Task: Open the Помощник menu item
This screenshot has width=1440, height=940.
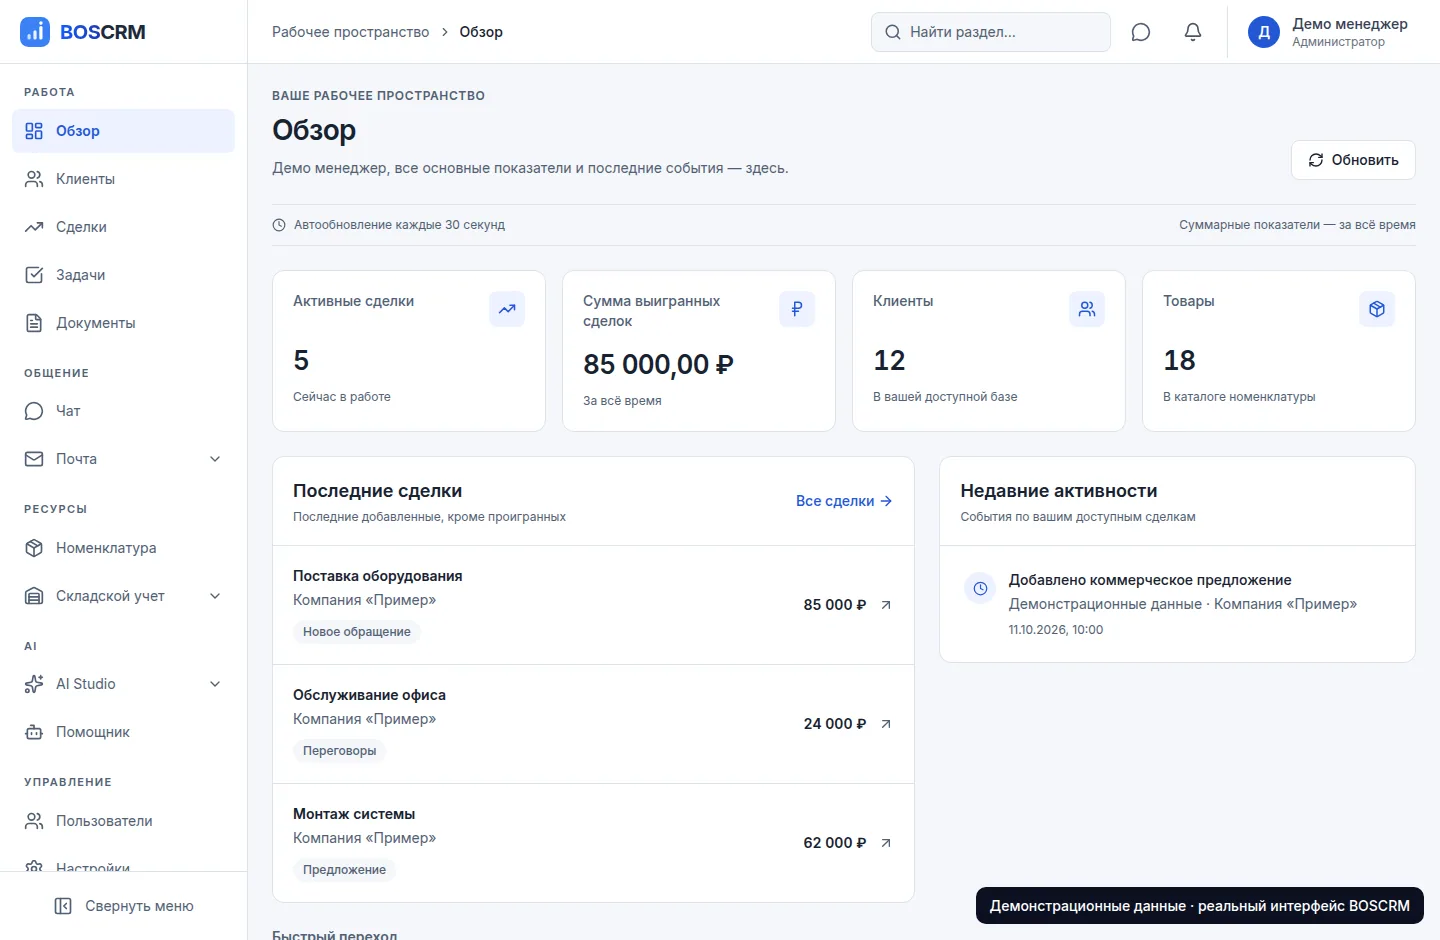Action: click(123, 732)
